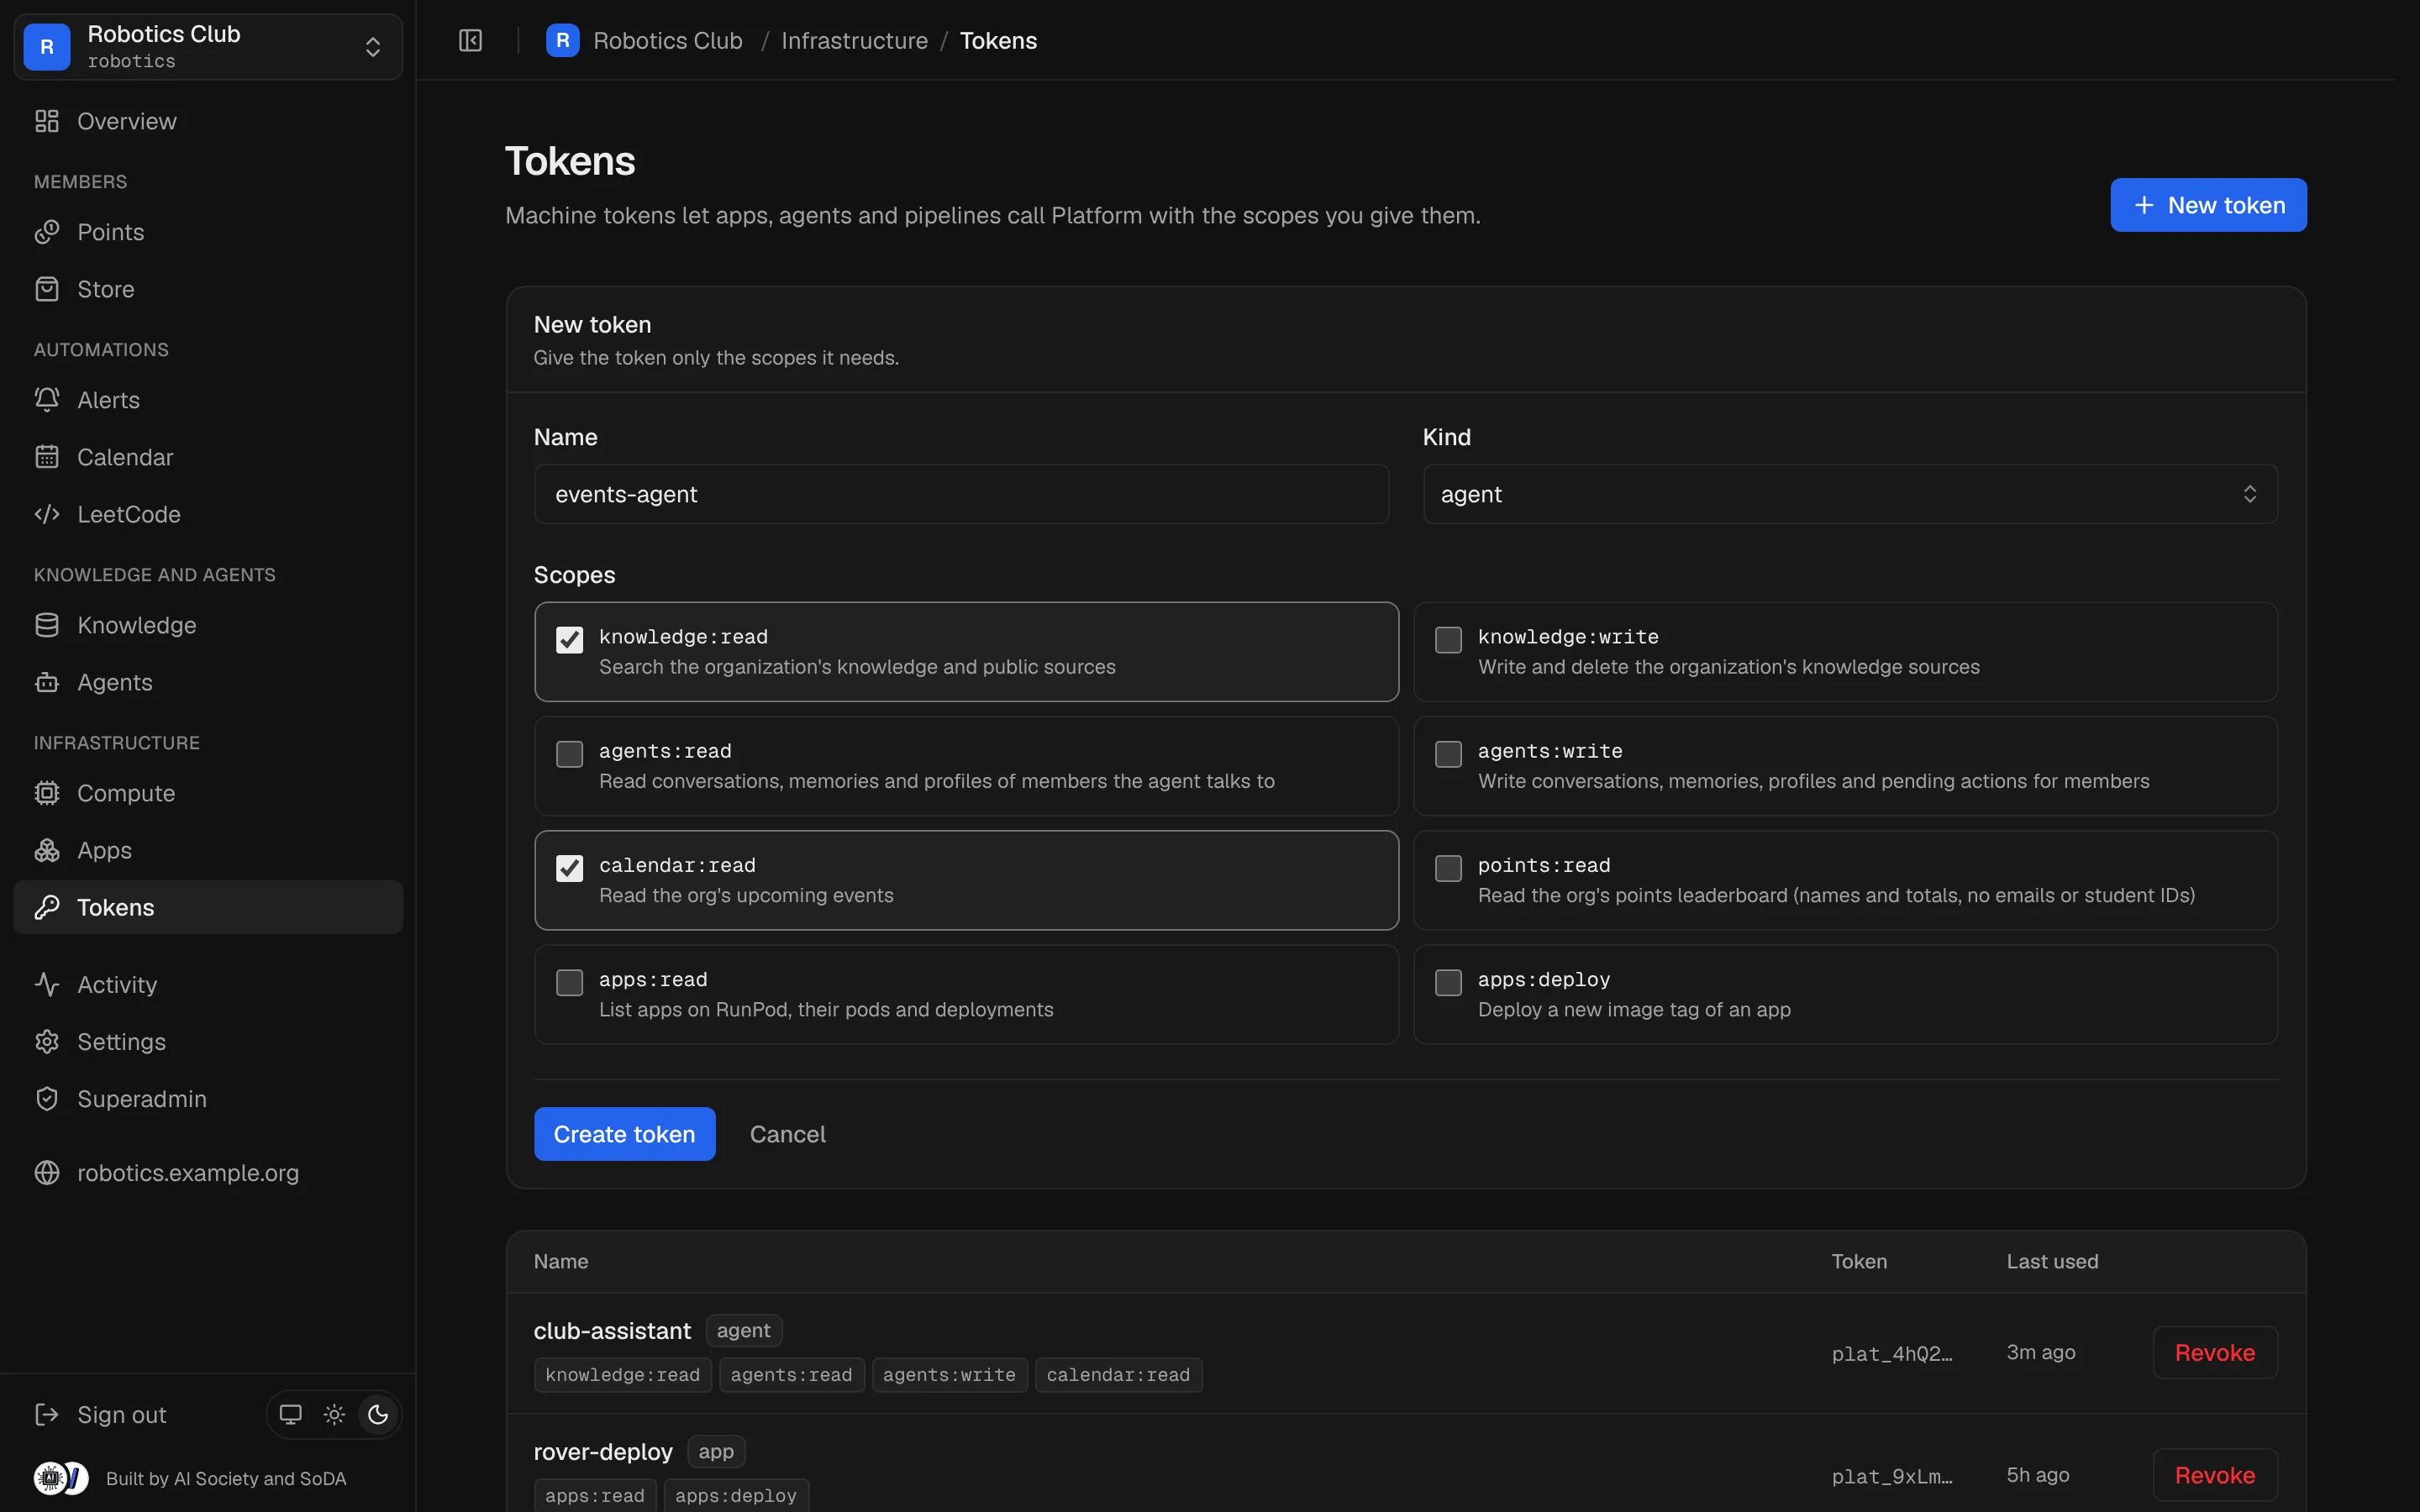Check the agents:read scope
This screenshot has height=1512, width=2420.
pos(569,753)
